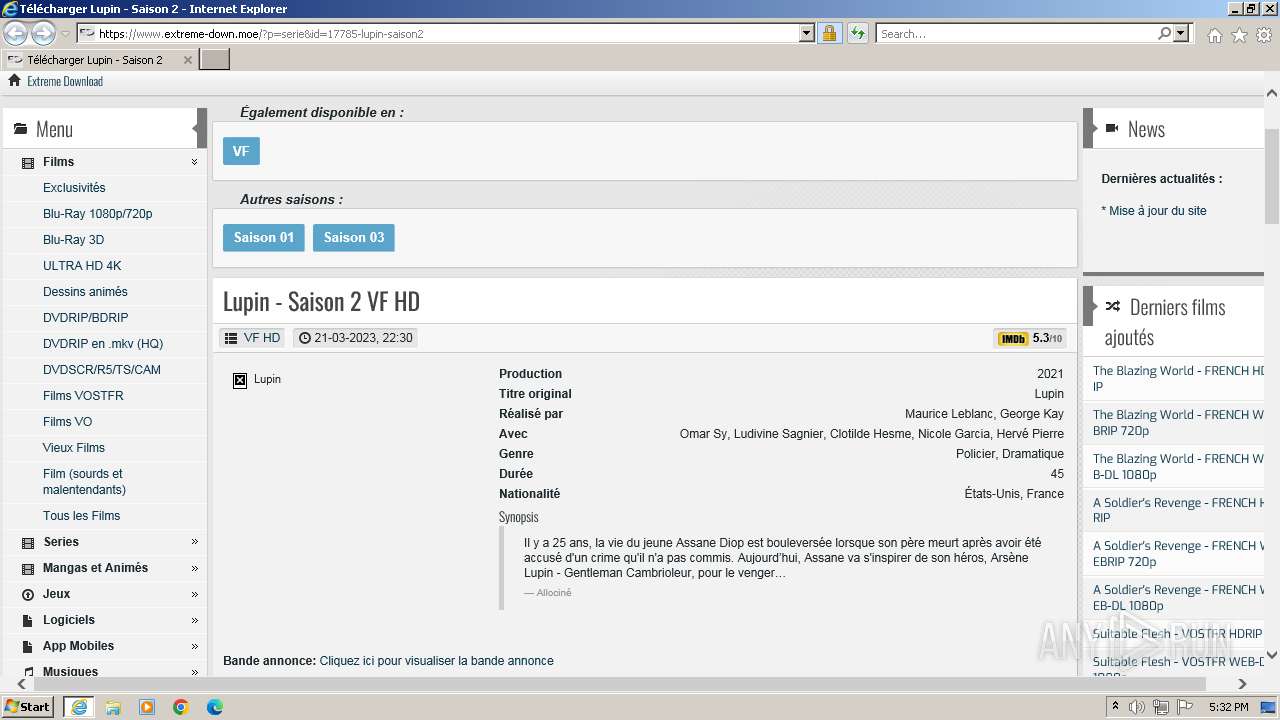Open DVDRIP/BDRIP category
1280x720 pixels.
click(85, 318)
